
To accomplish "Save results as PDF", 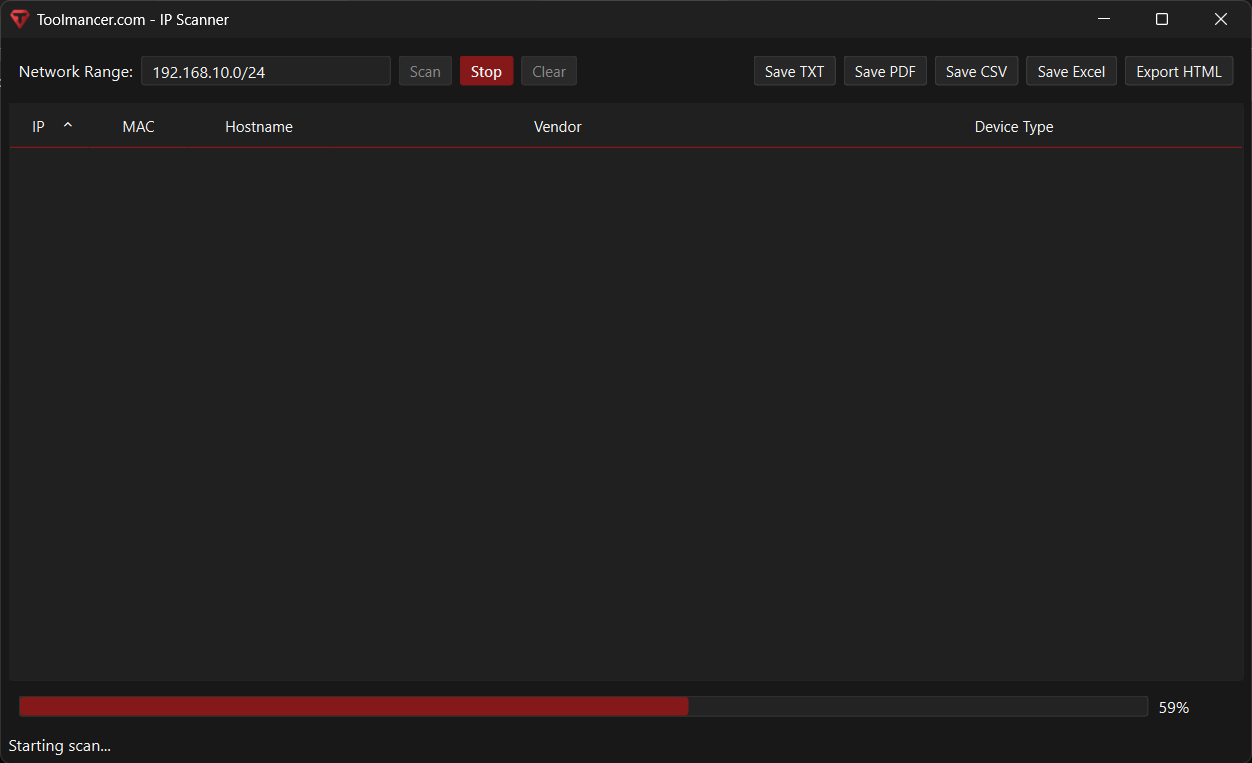I will (885, 71).
